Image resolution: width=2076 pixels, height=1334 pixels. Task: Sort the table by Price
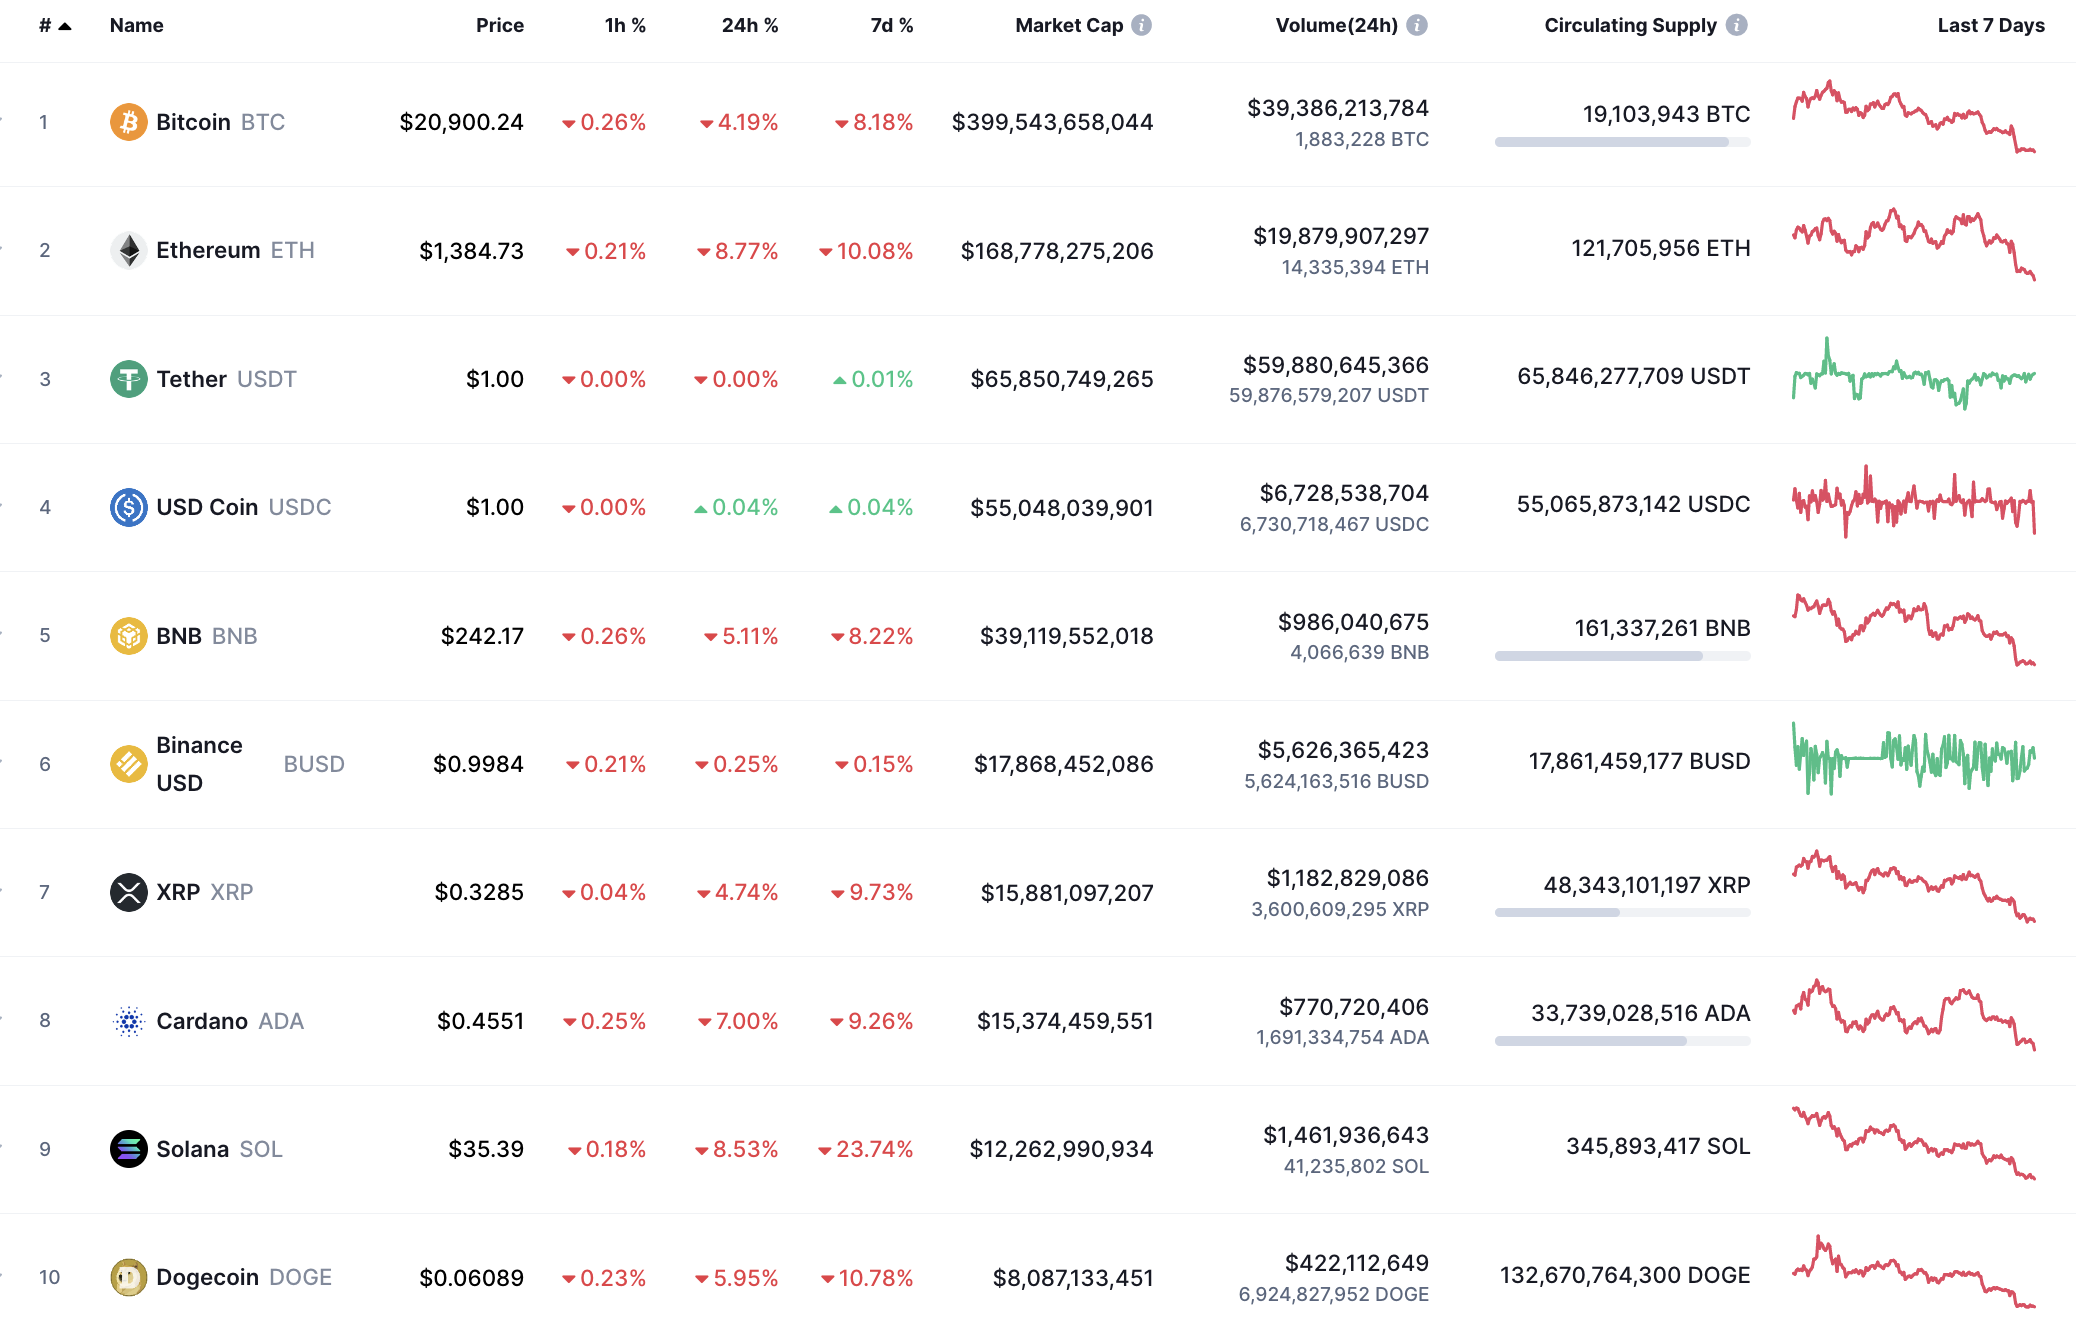pyautogui.click(x=499, y=25)
